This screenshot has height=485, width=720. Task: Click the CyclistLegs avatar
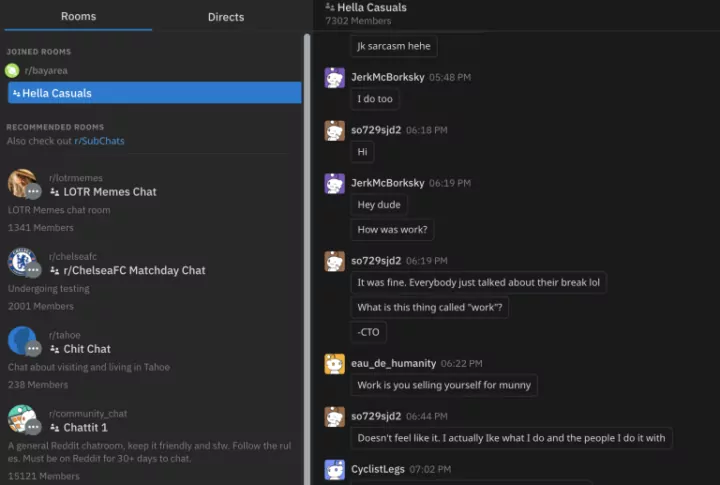(x=335, y=469)
